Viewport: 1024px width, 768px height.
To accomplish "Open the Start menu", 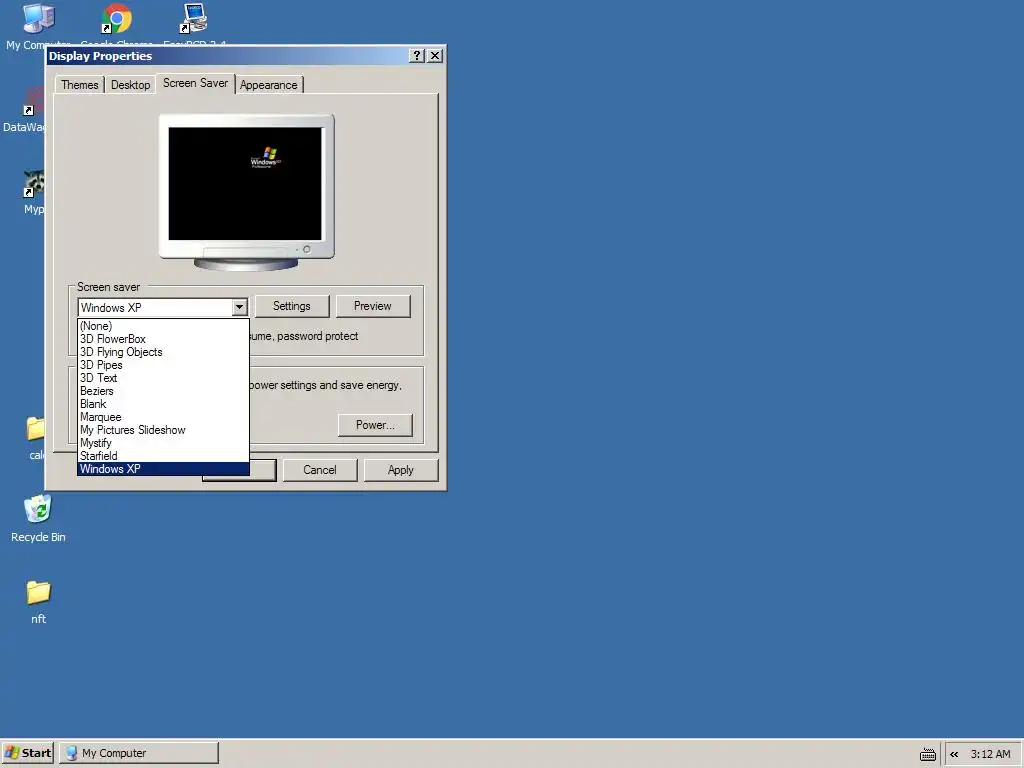I will click(x=27, y=753).
